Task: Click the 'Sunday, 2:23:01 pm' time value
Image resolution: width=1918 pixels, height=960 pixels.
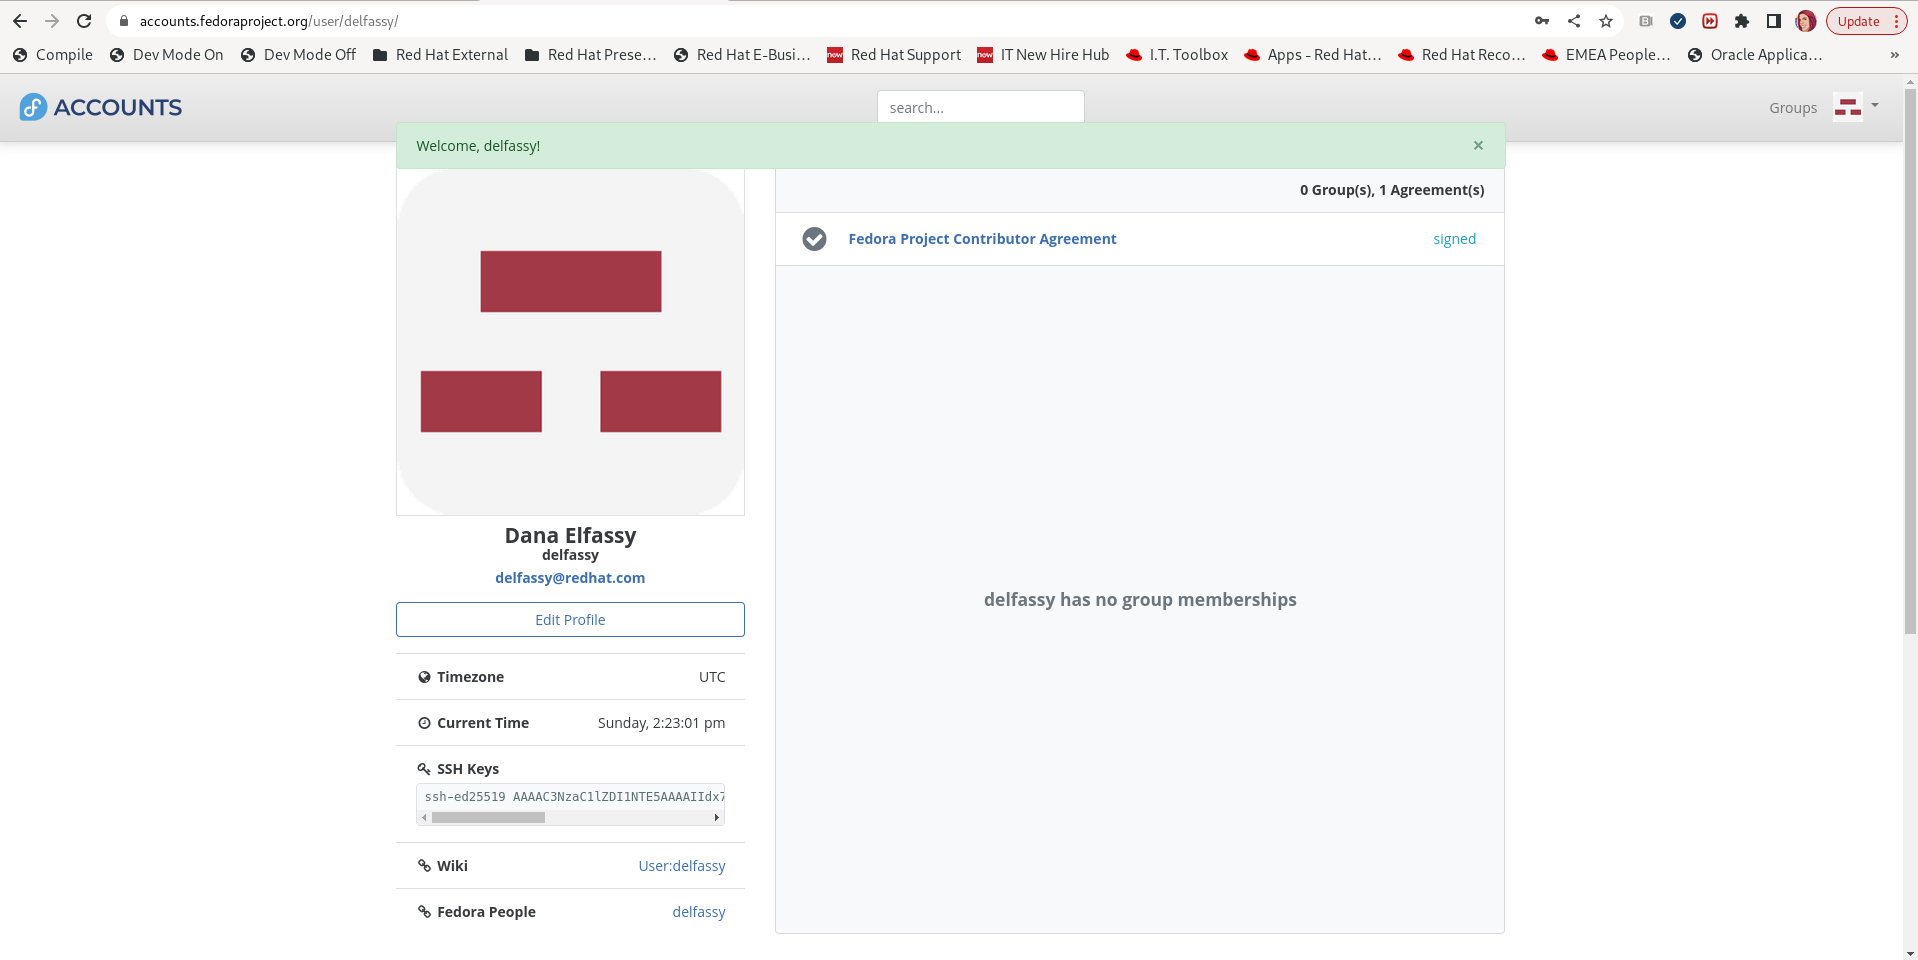Action: pyautogui.click(x=661, y=723)
